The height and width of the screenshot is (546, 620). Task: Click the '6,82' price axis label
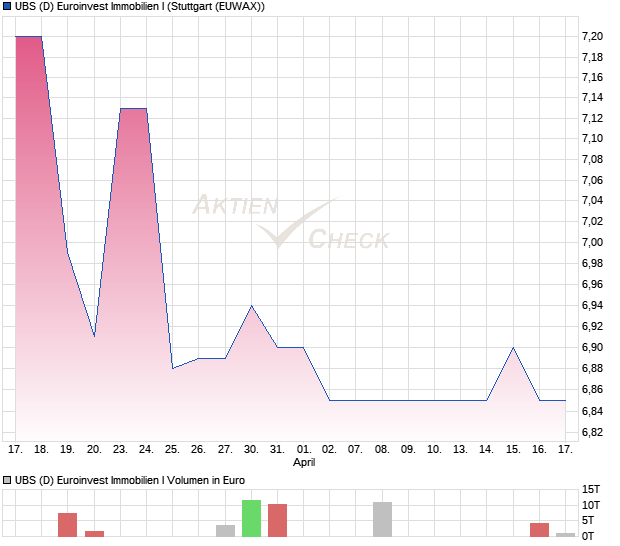592,432
